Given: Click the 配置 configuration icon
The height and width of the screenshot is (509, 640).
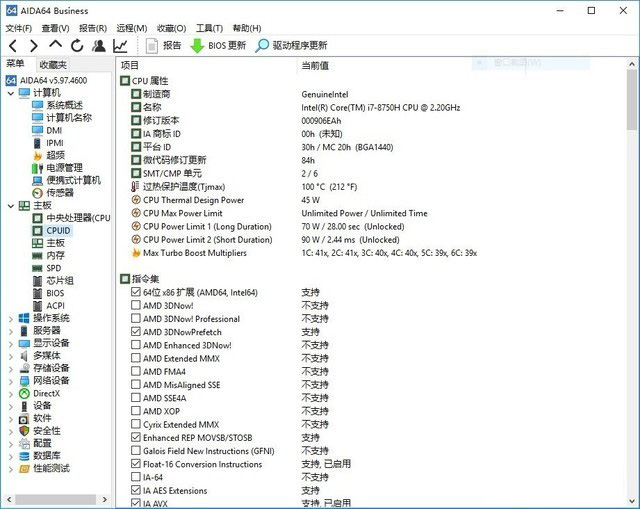Looking at the screenshot, I should pyautogui.click(x=24, y=443).
